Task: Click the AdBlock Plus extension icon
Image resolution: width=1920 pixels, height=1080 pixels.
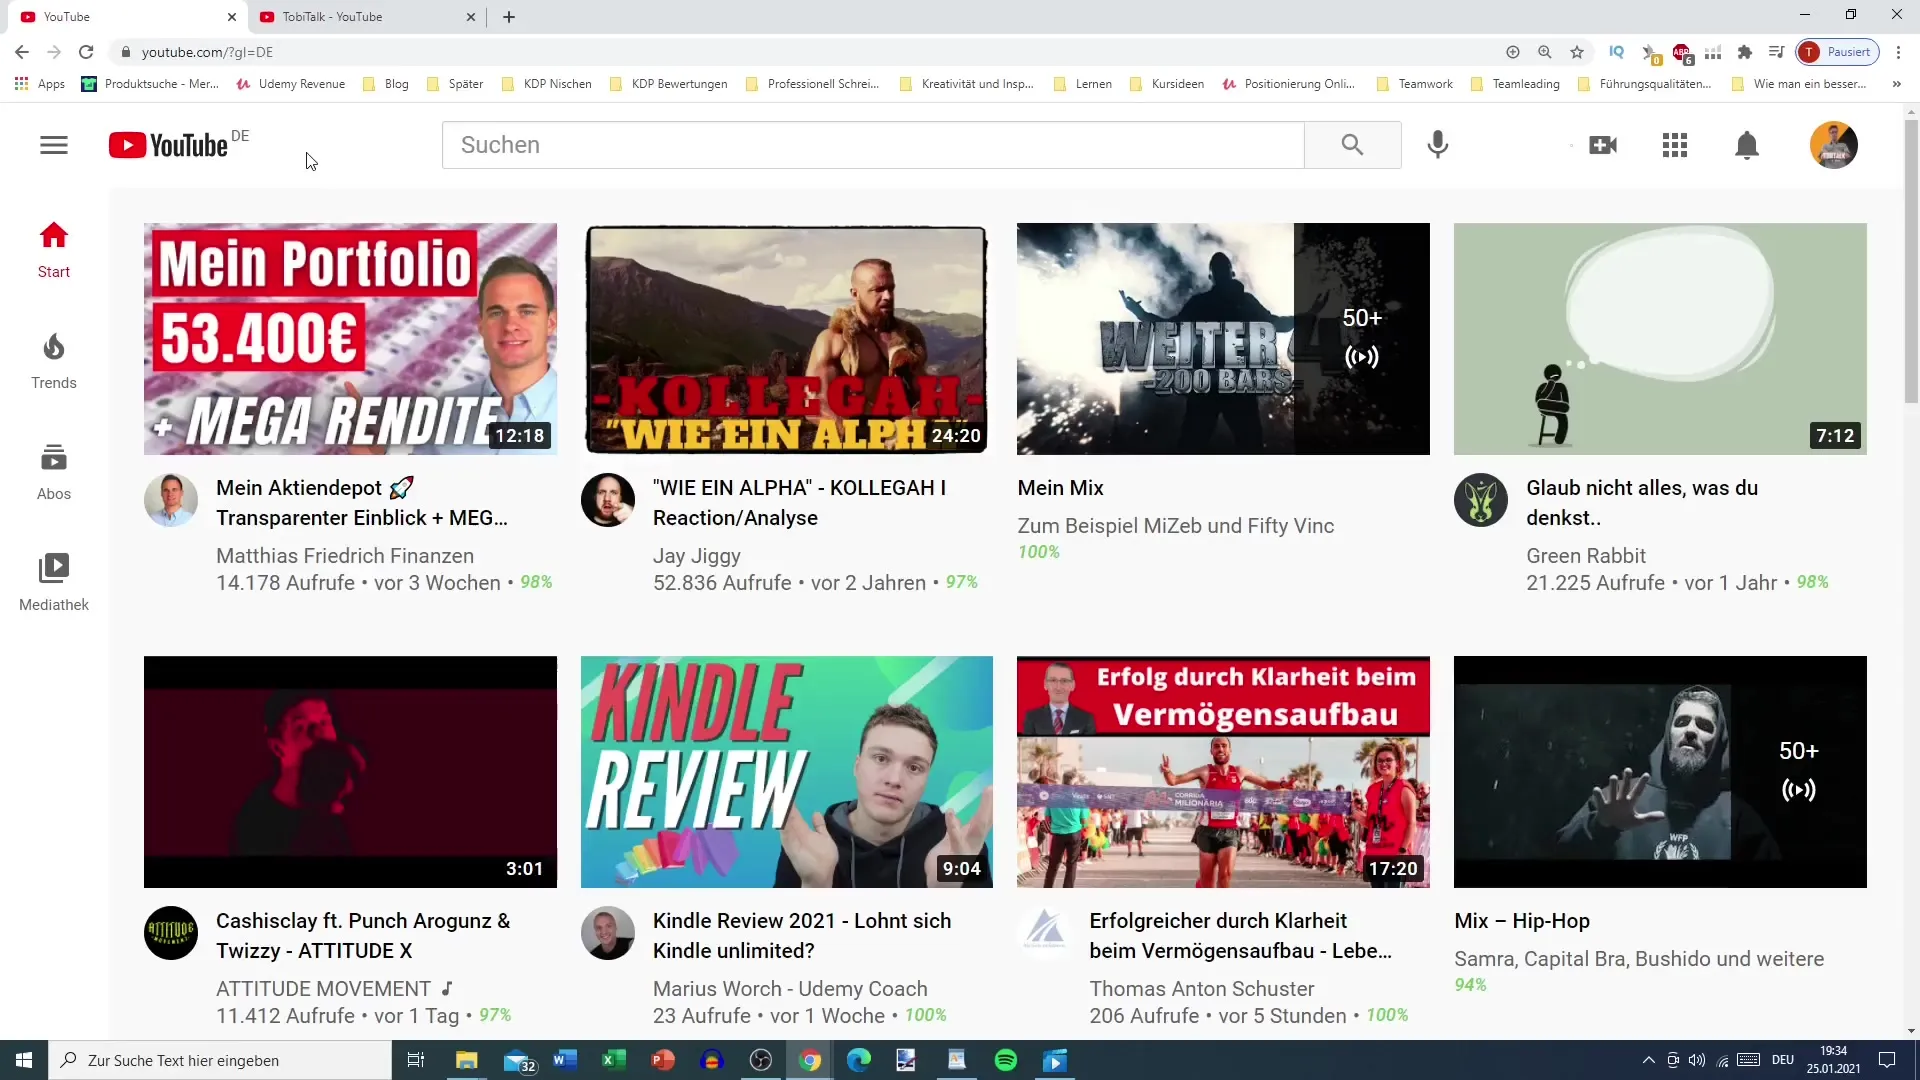Action: (x=1682, y=53)
